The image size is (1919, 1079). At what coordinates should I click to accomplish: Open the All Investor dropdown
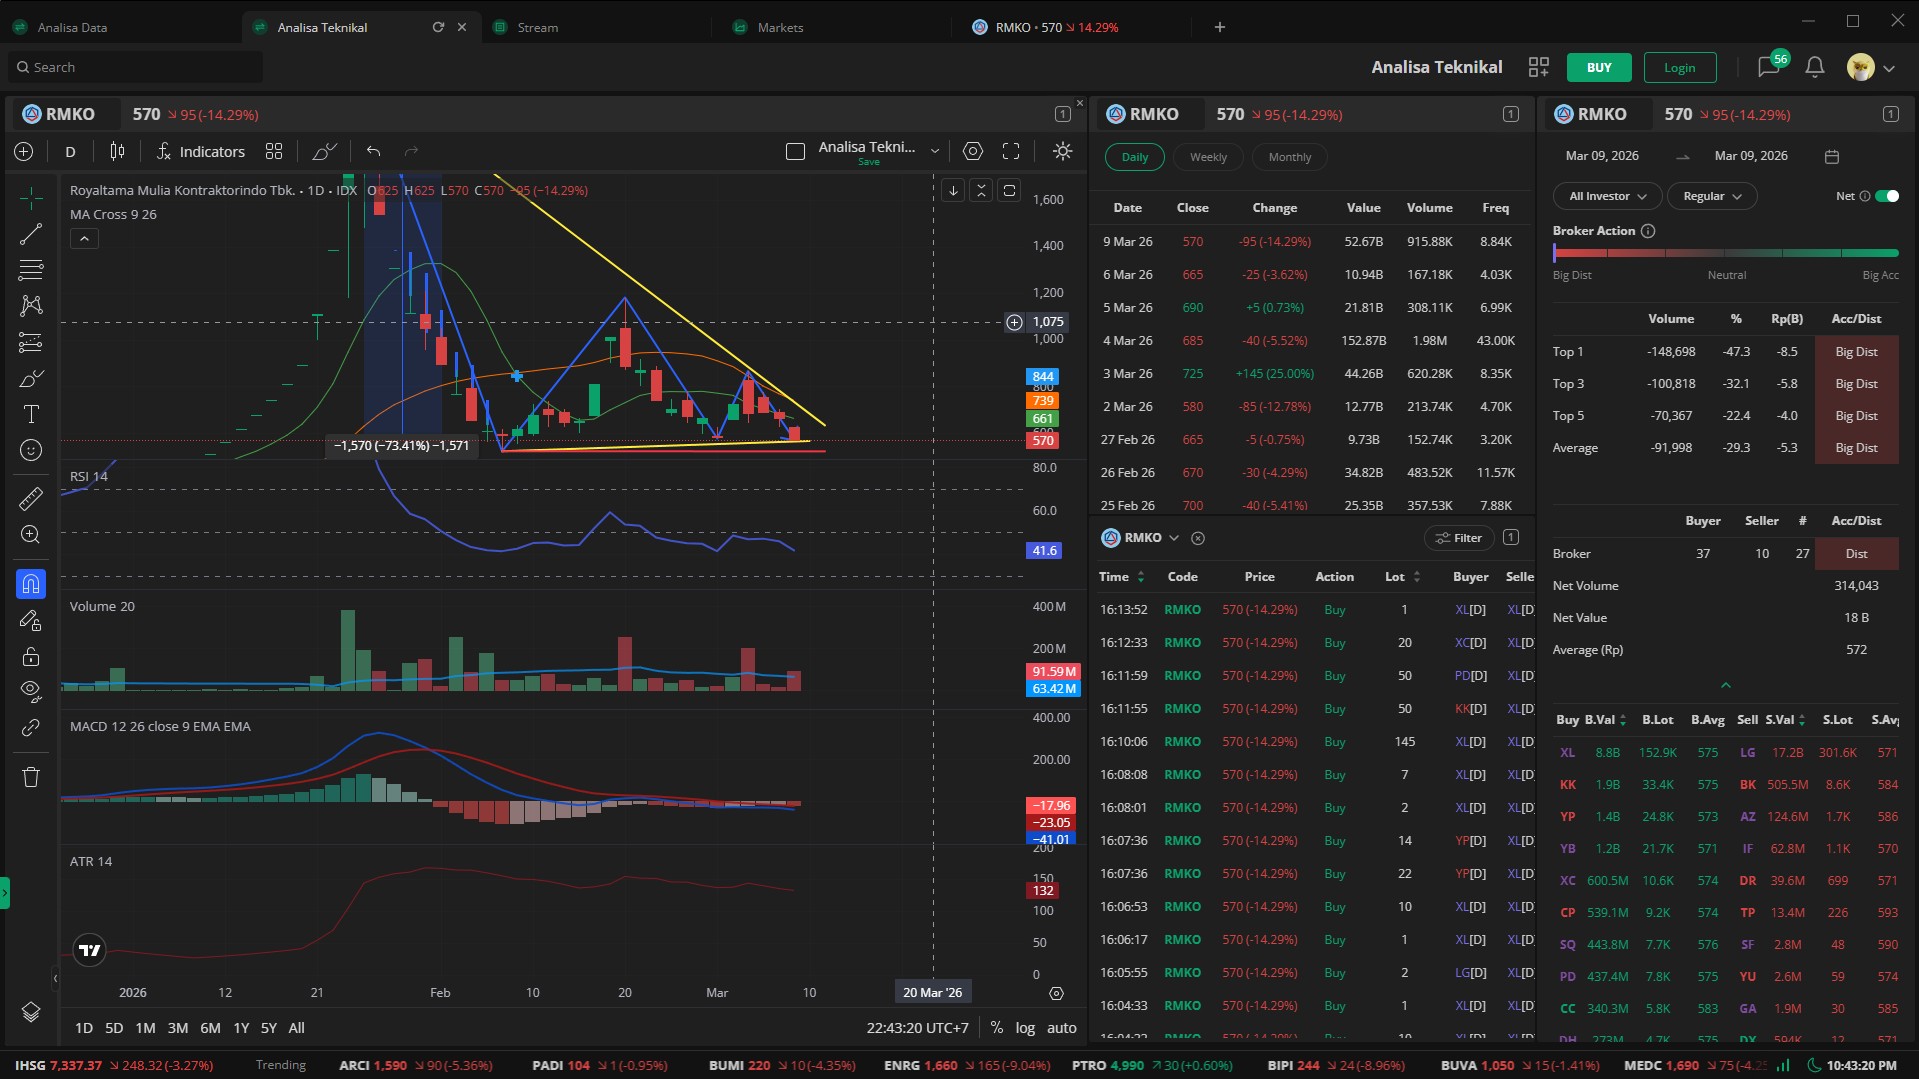coord(1606,196)
